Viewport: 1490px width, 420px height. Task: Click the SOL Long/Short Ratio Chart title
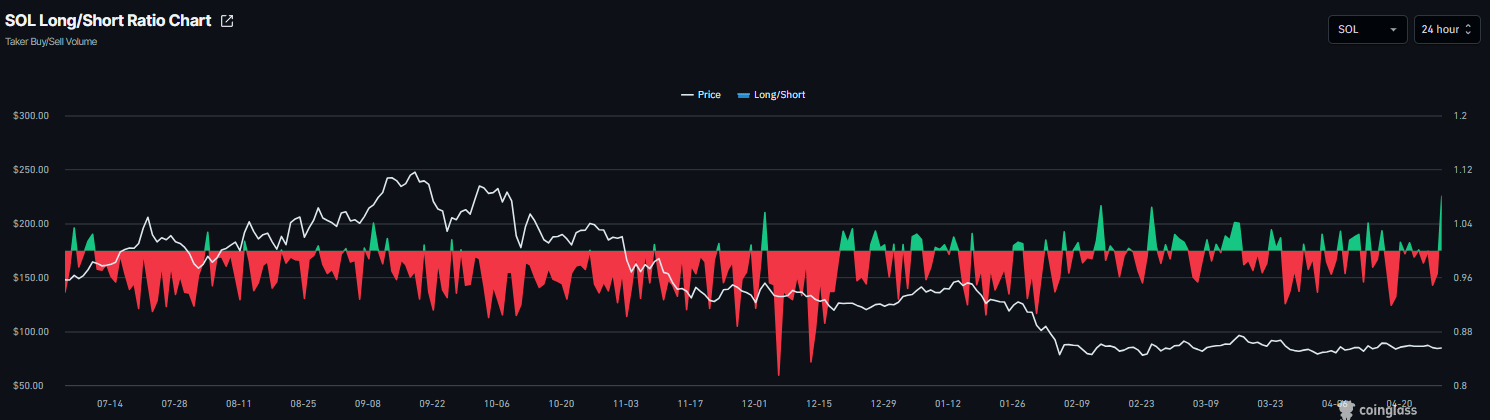108,21
